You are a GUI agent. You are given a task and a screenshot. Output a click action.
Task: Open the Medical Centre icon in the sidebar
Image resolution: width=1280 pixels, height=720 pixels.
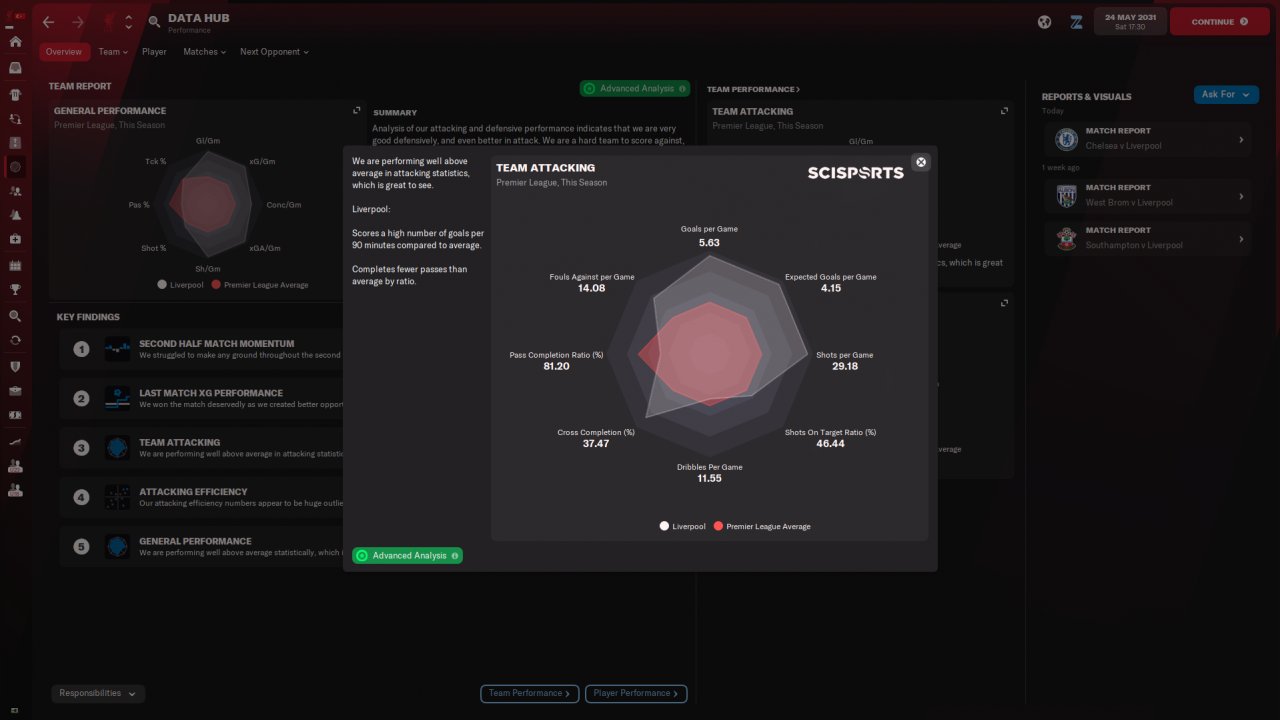click(x=15, y=240)
